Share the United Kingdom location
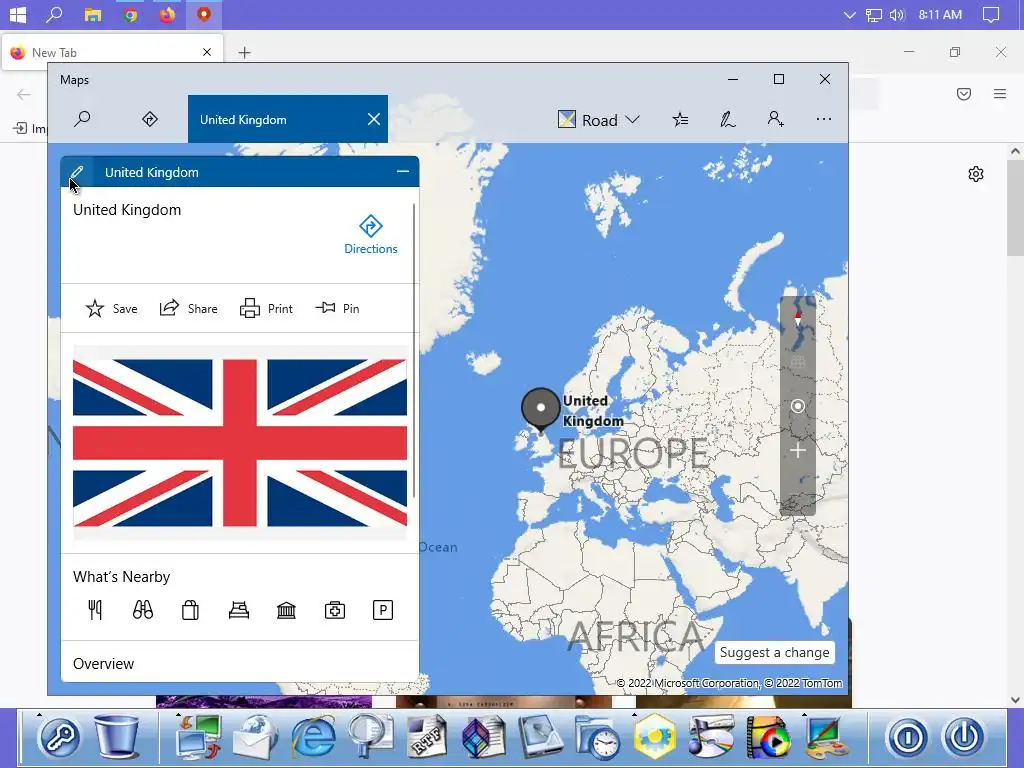The width and height of the screenshot is (1024, 768). pyautogui.click(x=188, y=308)
